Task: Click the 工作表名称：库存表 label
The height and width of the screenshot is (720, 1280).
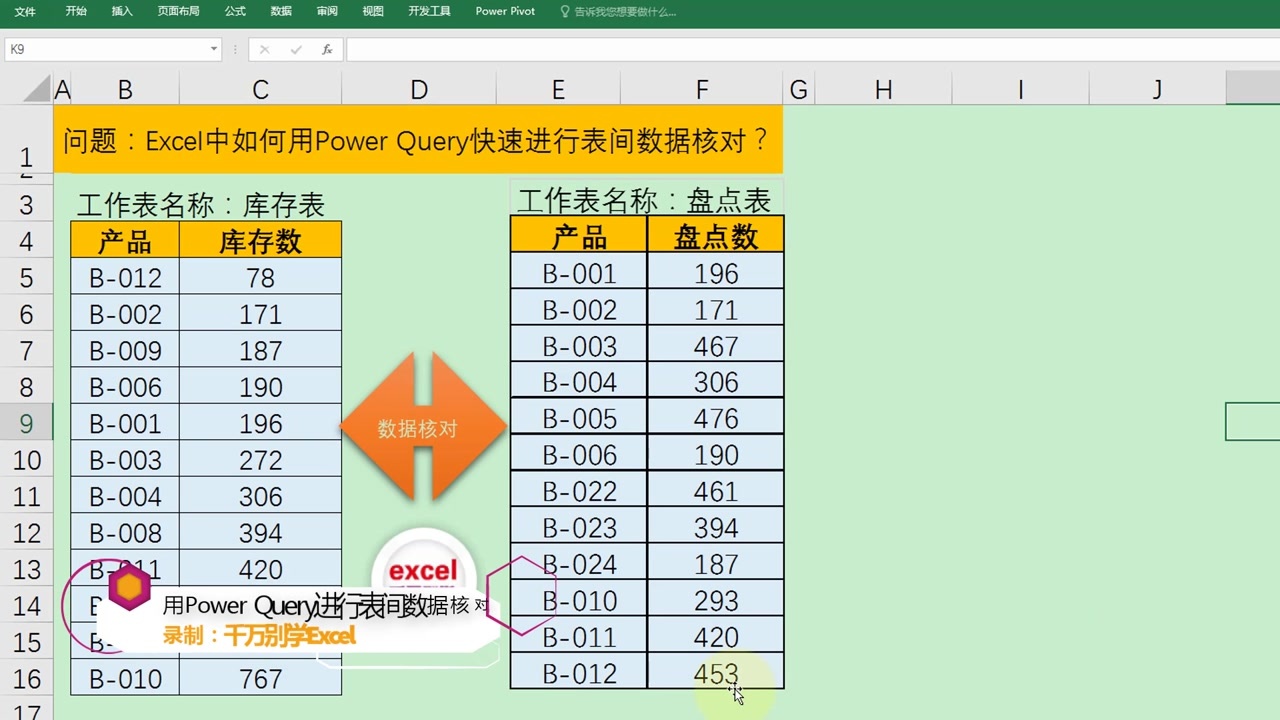Action: pyautogui.click(x=201, y=205)
